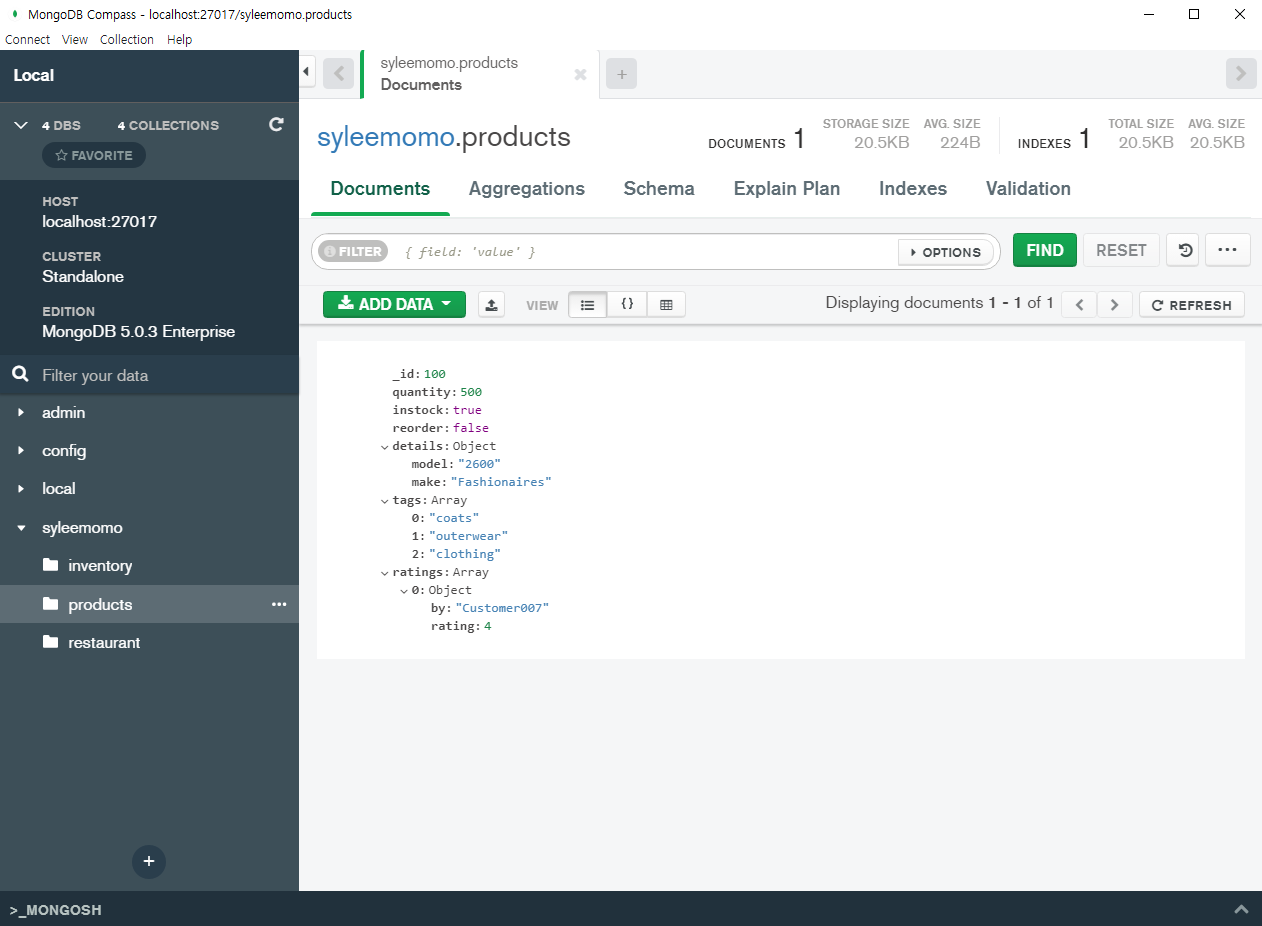Create a database with the plus button
Viewport: 1262px width, 926px height.
(149, 861)
